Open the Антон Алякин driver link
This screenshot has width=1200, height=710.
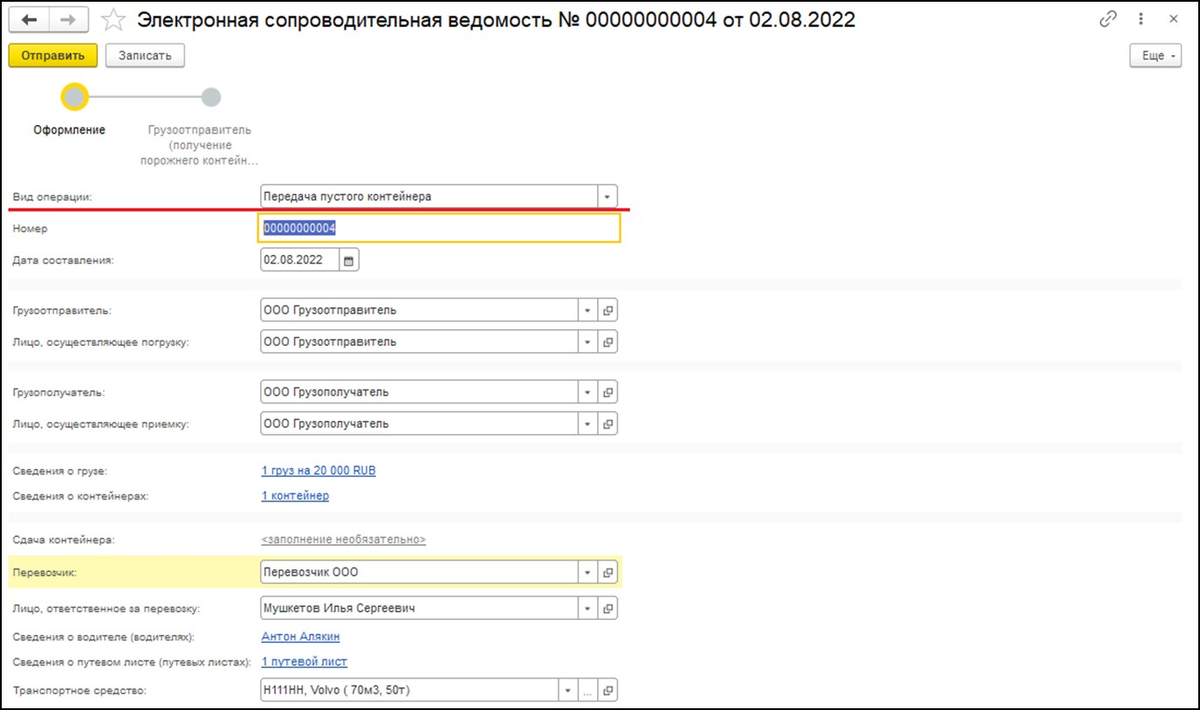pos(301,637)
